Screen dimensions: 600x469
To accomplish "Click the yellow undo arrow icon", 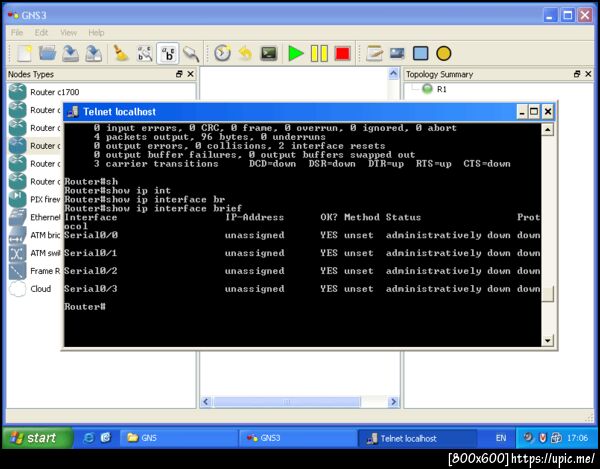I will (245, 53).
